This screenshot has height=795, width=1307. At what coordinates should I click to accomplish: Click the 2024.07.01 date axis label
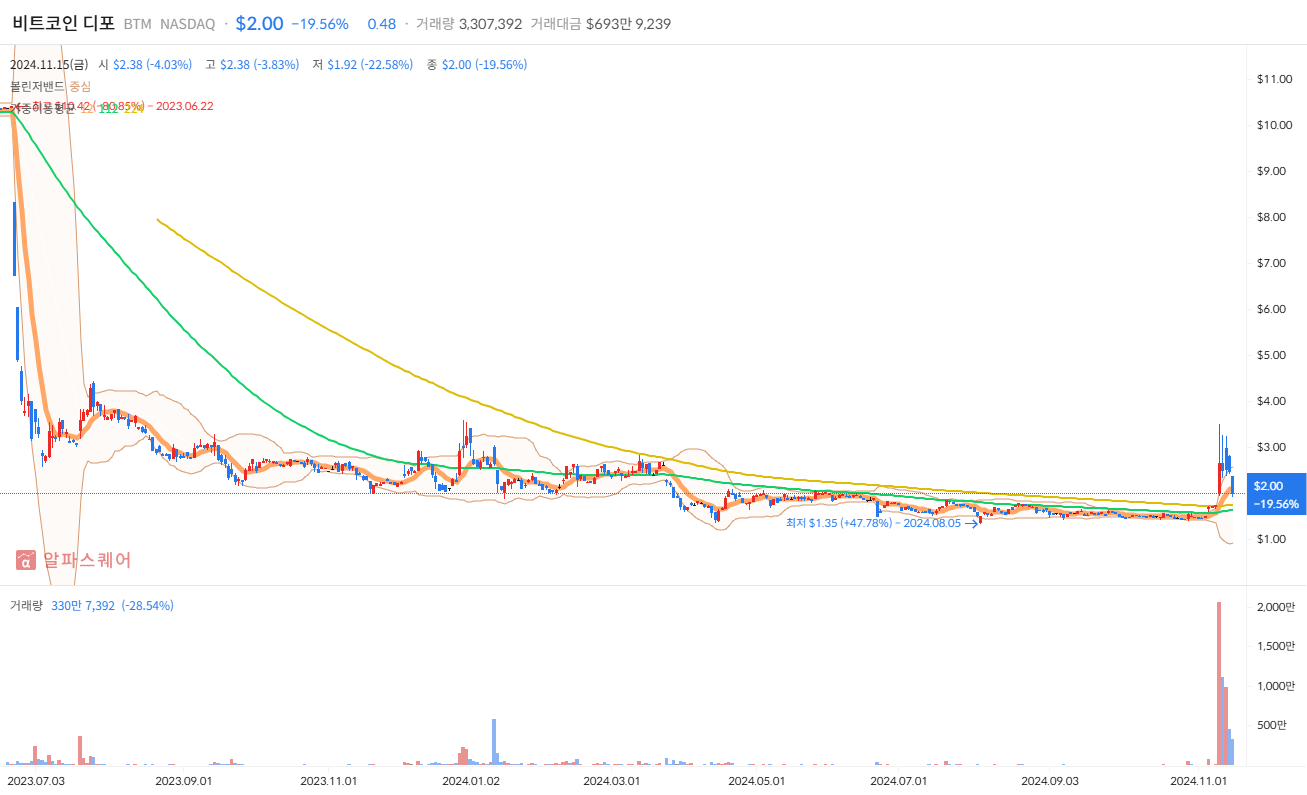(x=899, y=780)
